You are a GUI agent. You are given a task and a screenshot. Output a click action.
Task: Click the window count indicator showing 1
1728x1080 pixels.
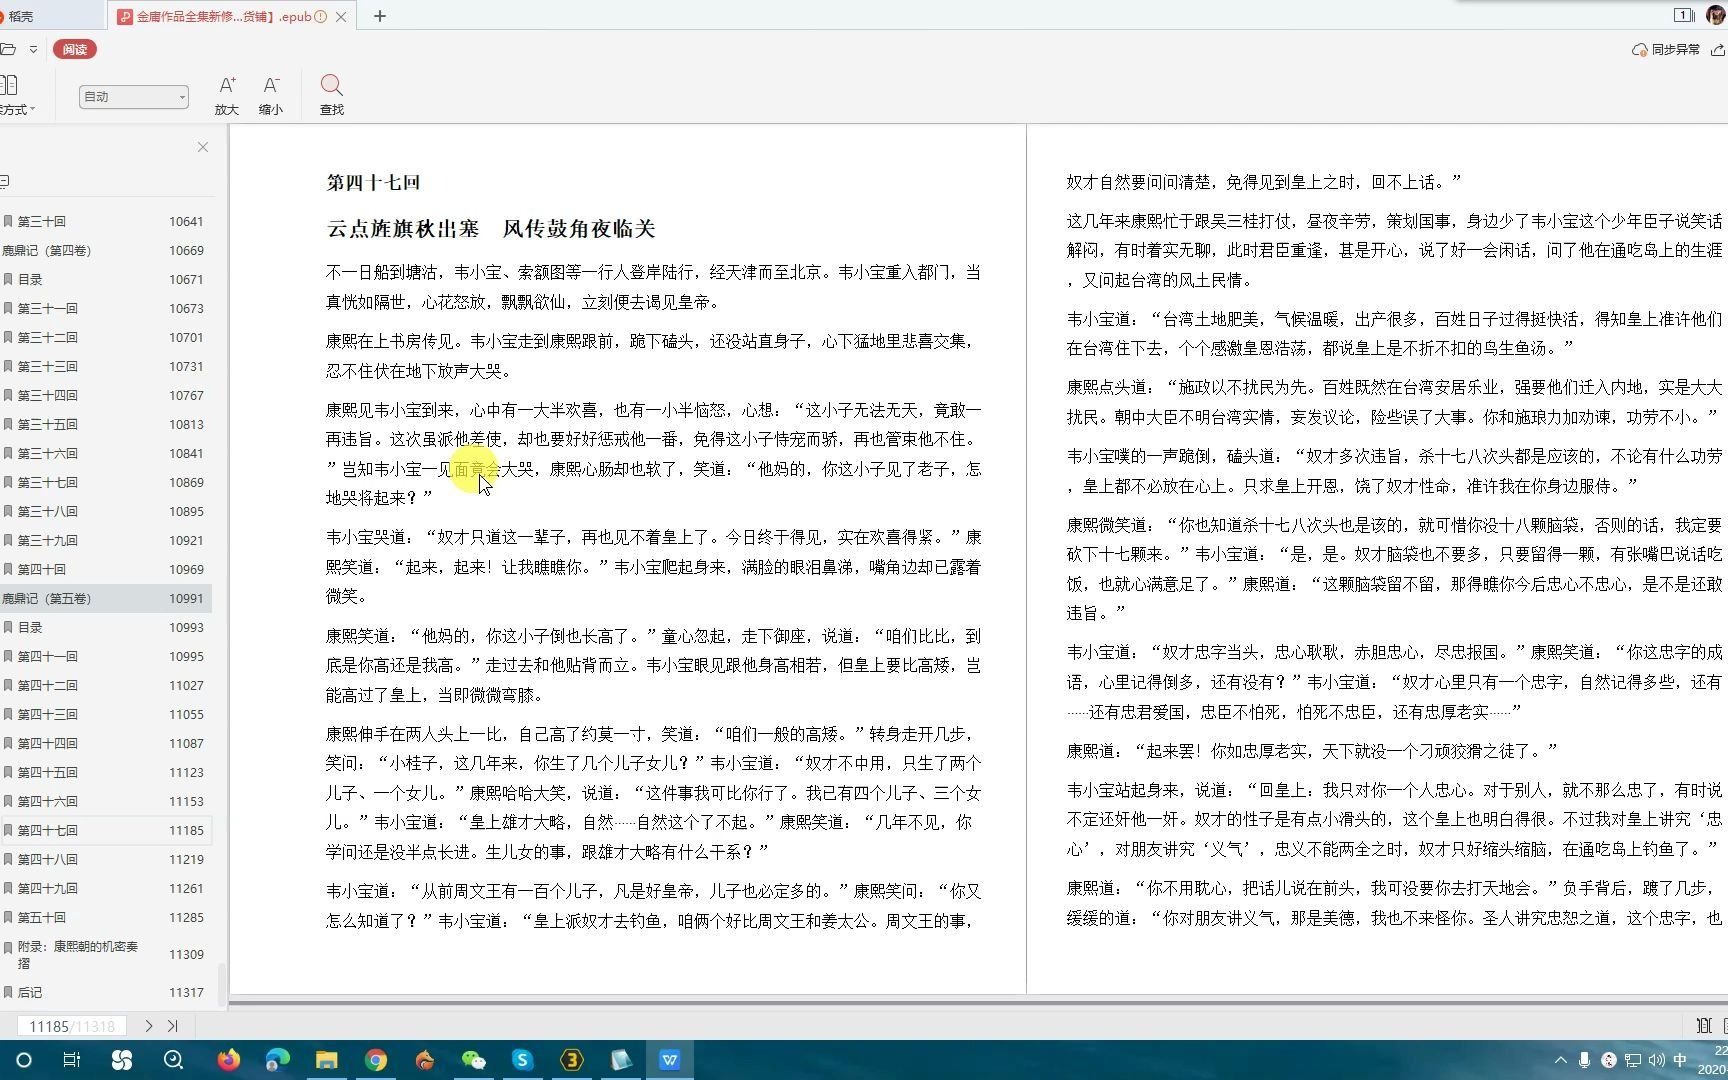[1683, 15]
